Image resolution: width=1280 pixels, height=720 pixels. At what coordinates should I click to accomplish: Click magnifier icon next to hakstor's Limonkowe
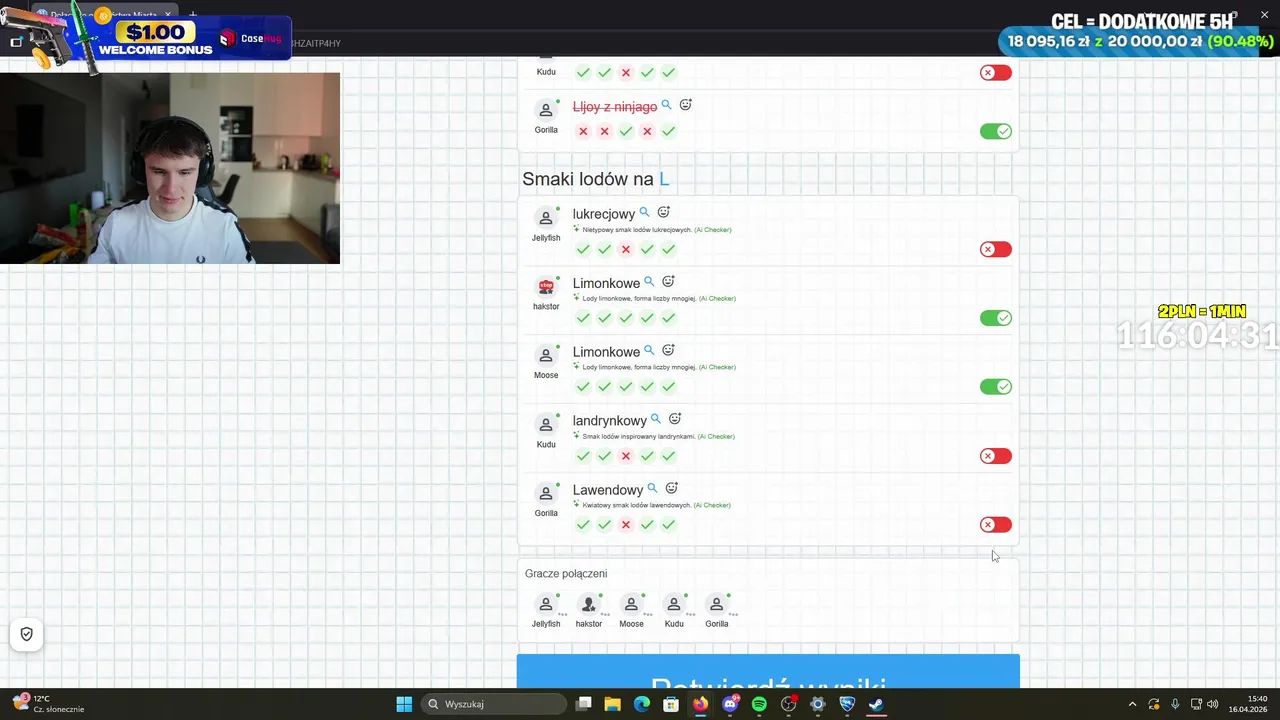[649, 281]
